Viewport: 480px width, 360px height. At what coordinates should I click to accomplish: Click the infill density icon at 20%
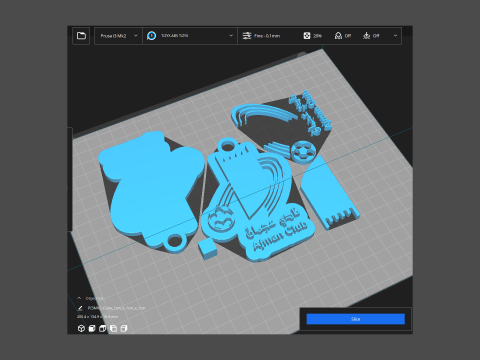point(307,36)
